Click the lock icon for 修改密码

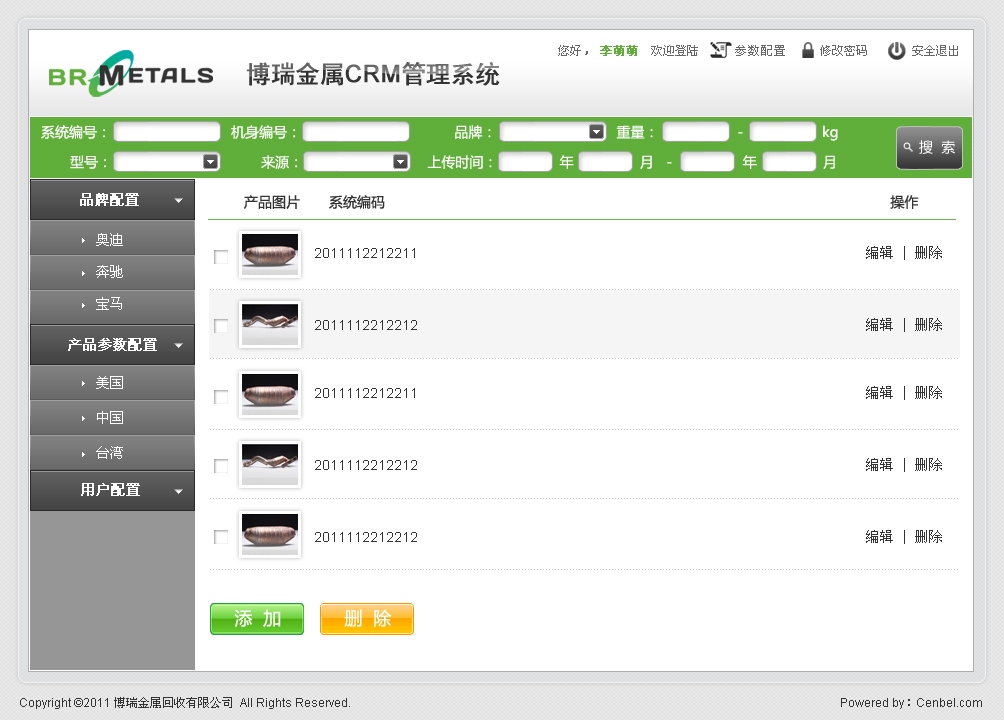pyautogui.click(x=808, y=50)
